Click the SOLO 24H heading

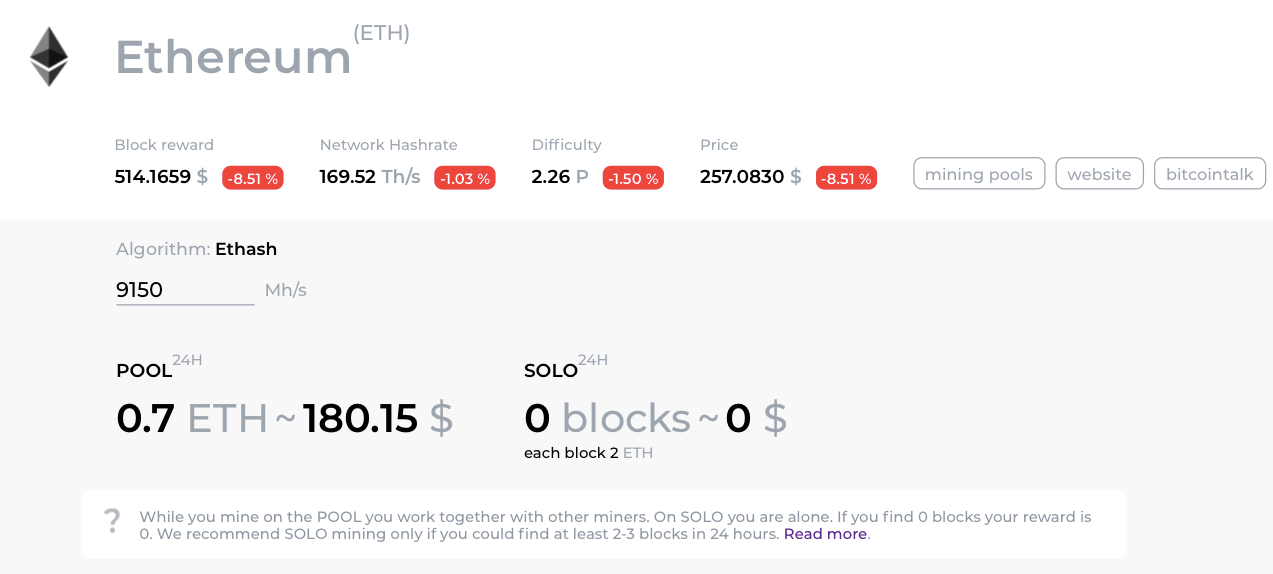(552, 370)
